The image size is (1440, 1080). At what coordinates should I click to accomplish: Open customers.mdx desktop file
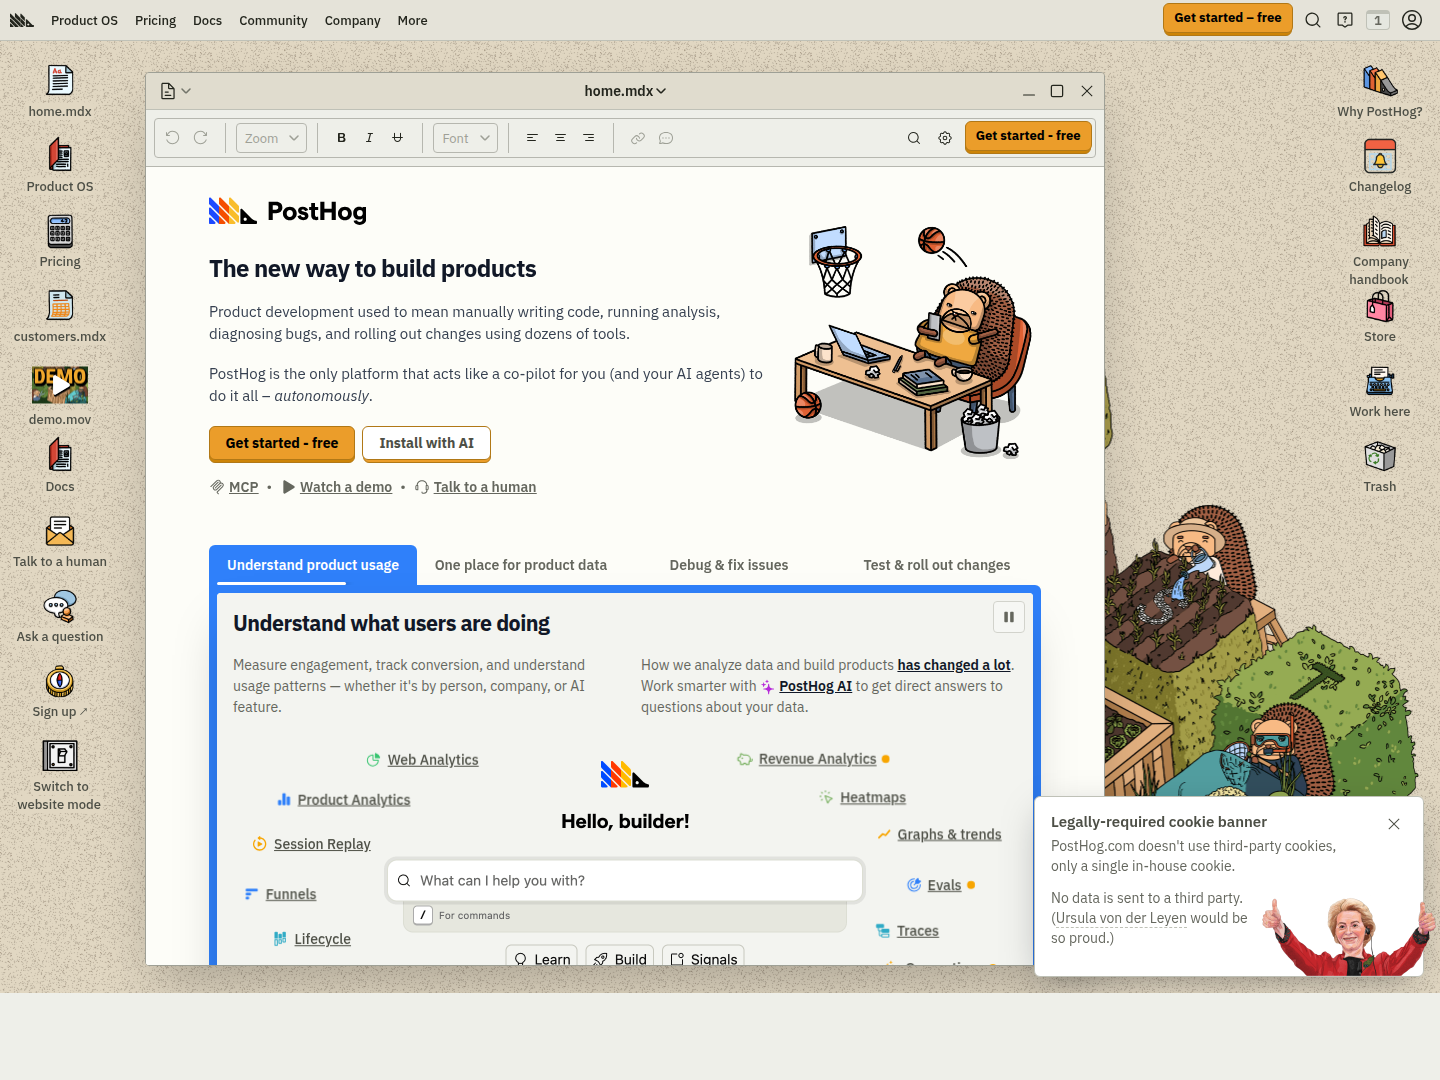(x=60, y=316)
